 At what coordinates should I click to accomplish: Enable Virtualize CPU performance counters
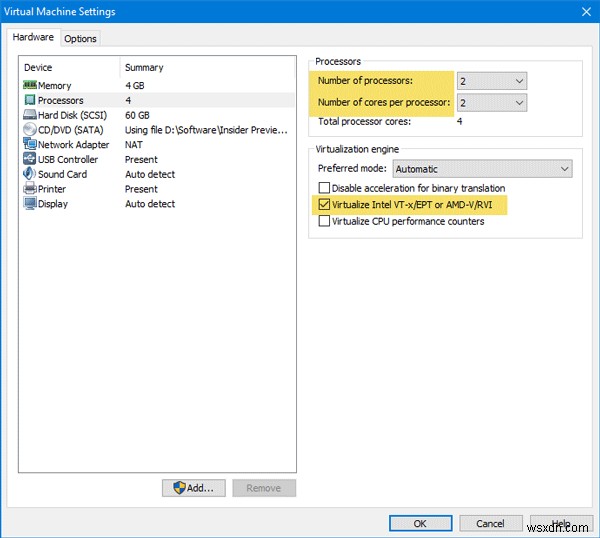point(324,221)
